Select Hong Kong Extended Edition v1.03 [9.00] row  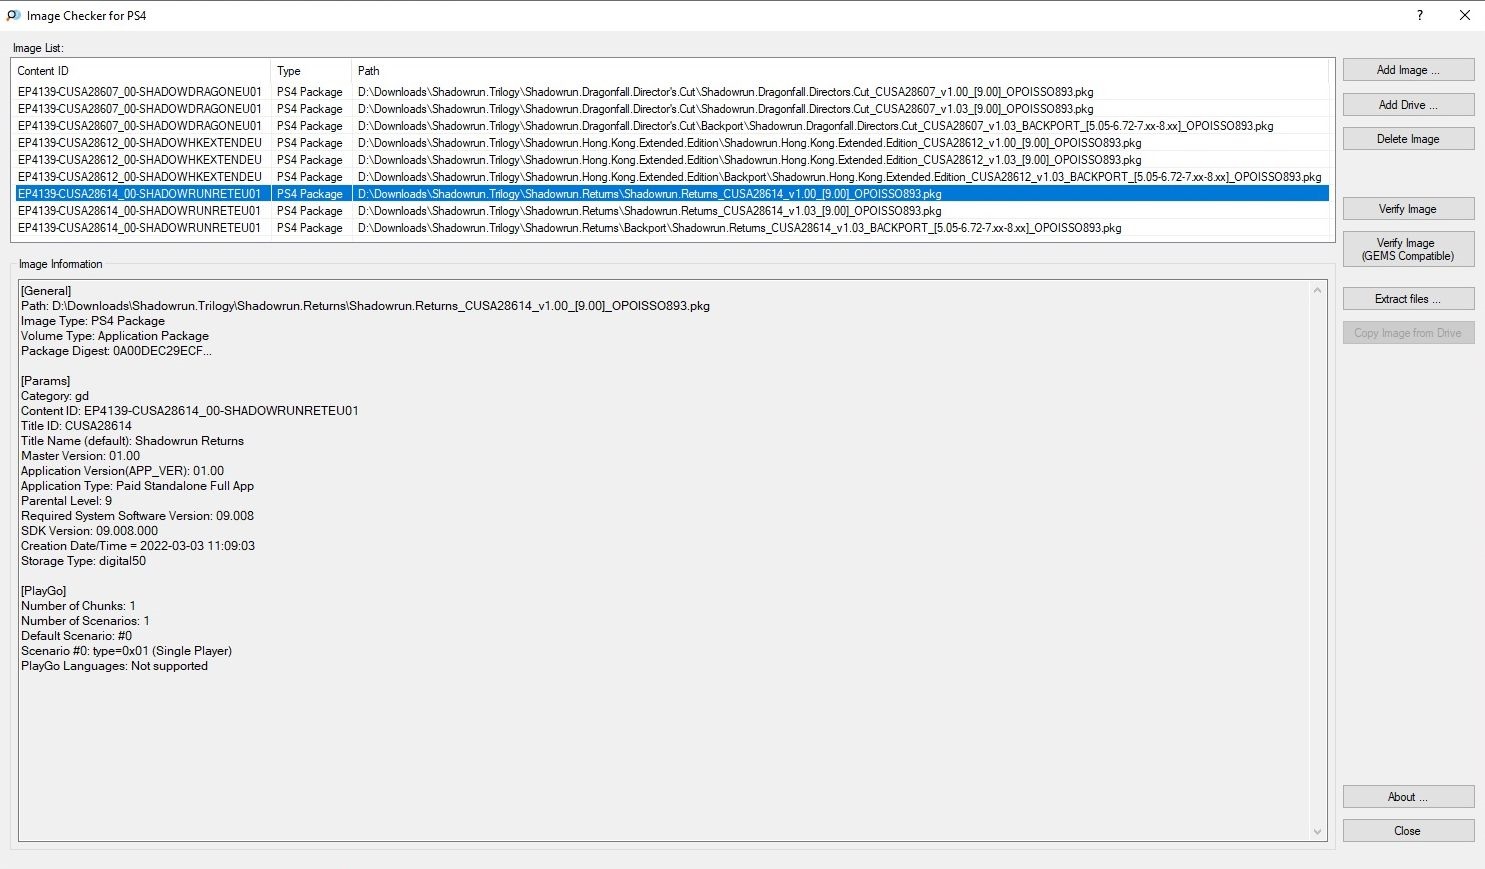[672, 160]
